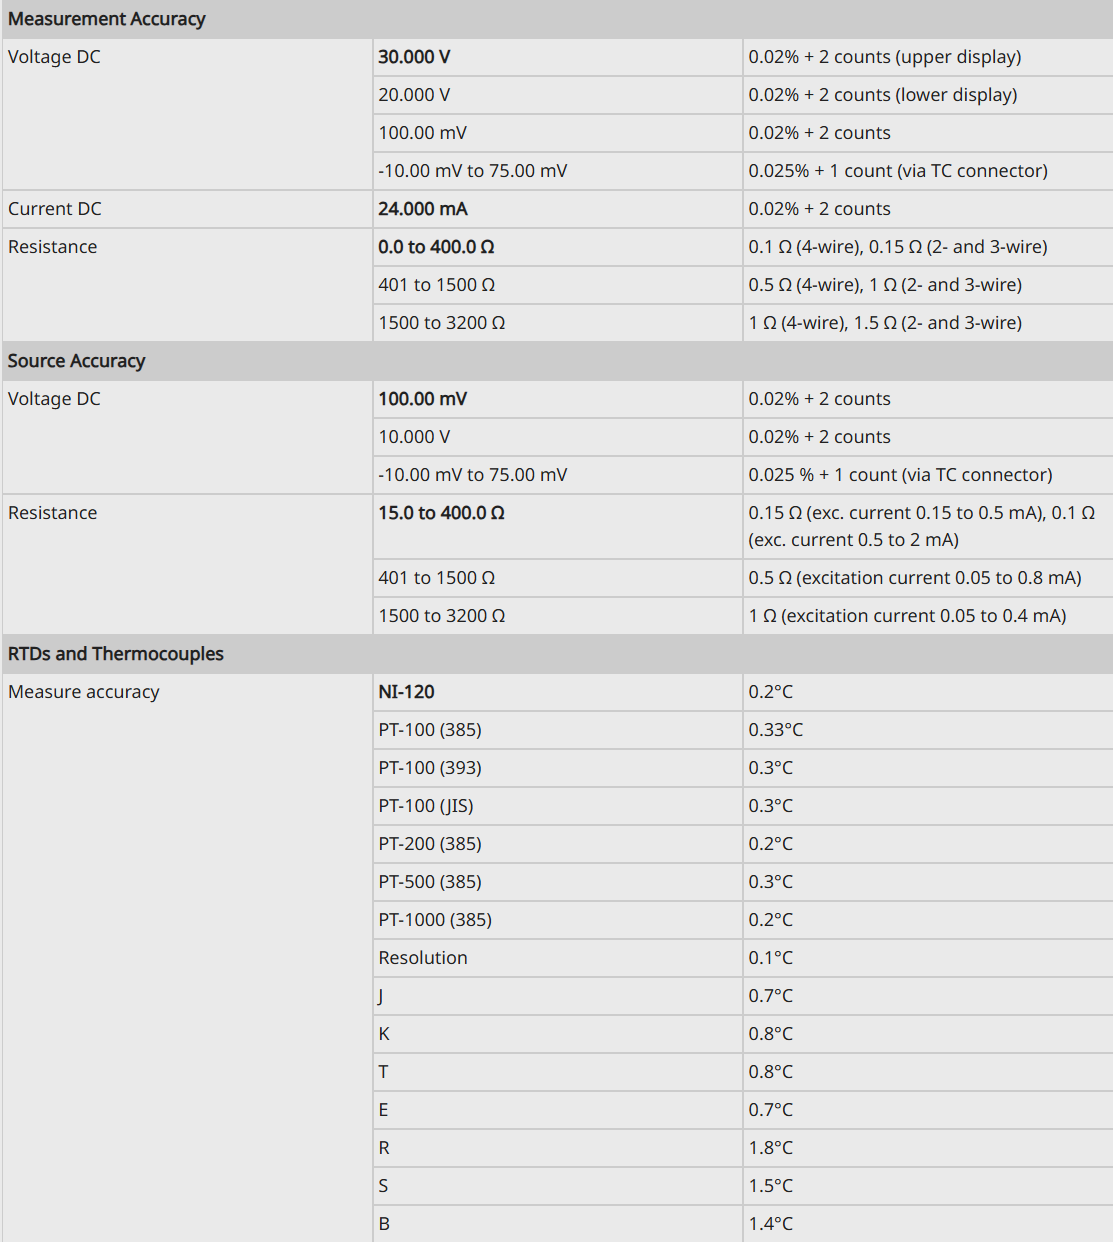Select the 1.8°C value for type R
The image size is (1113, 1242).
[x=771, y=1148]
